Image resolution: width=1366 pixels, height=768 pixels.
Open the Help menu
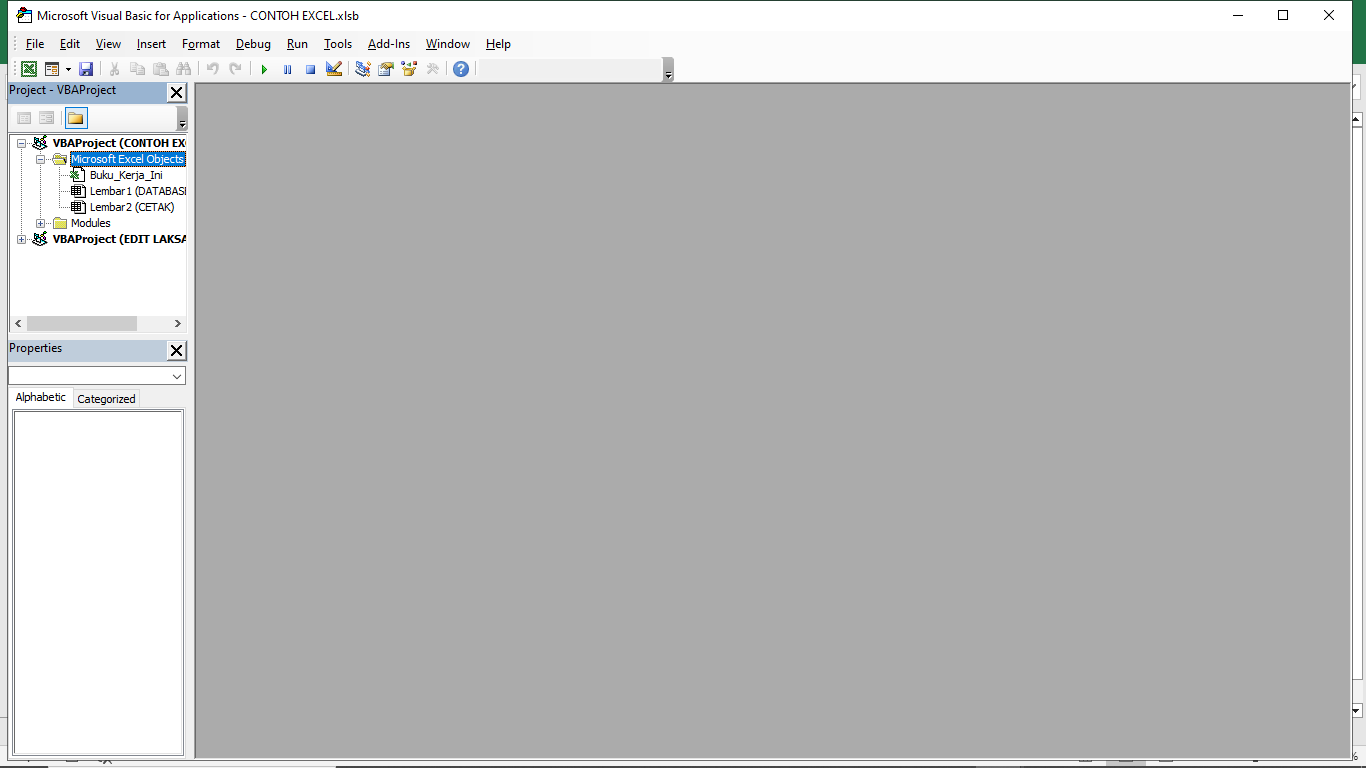[498, 44]
